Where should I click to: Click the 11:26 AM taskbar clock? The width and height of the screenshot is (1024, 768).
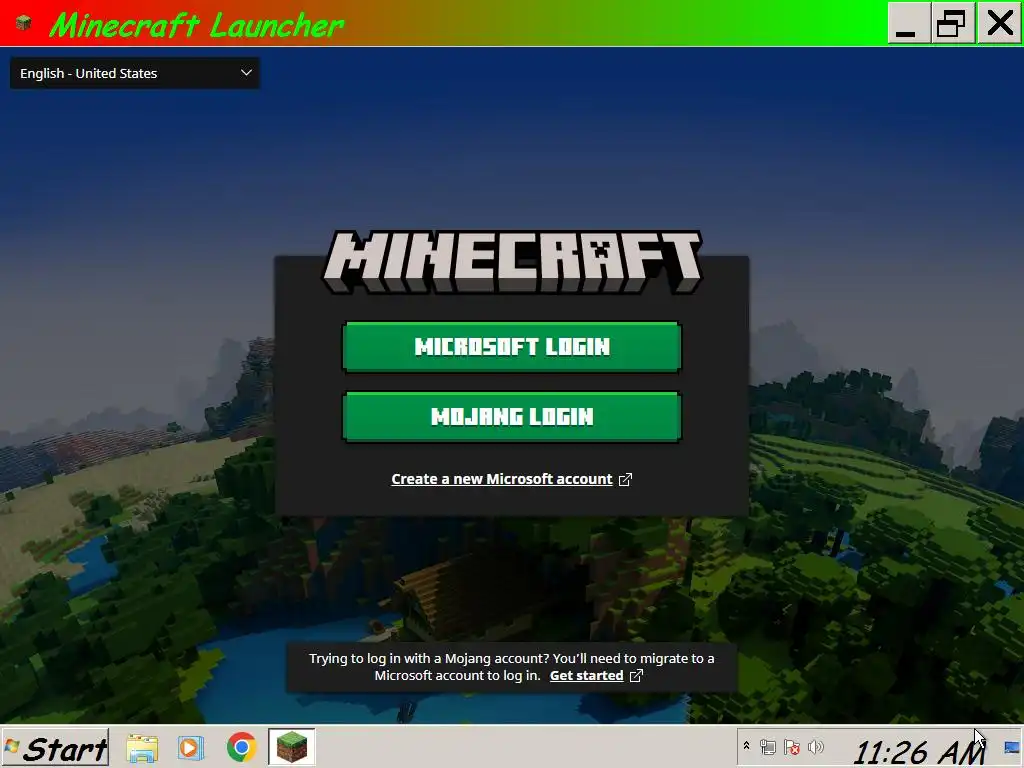(918, 751)
